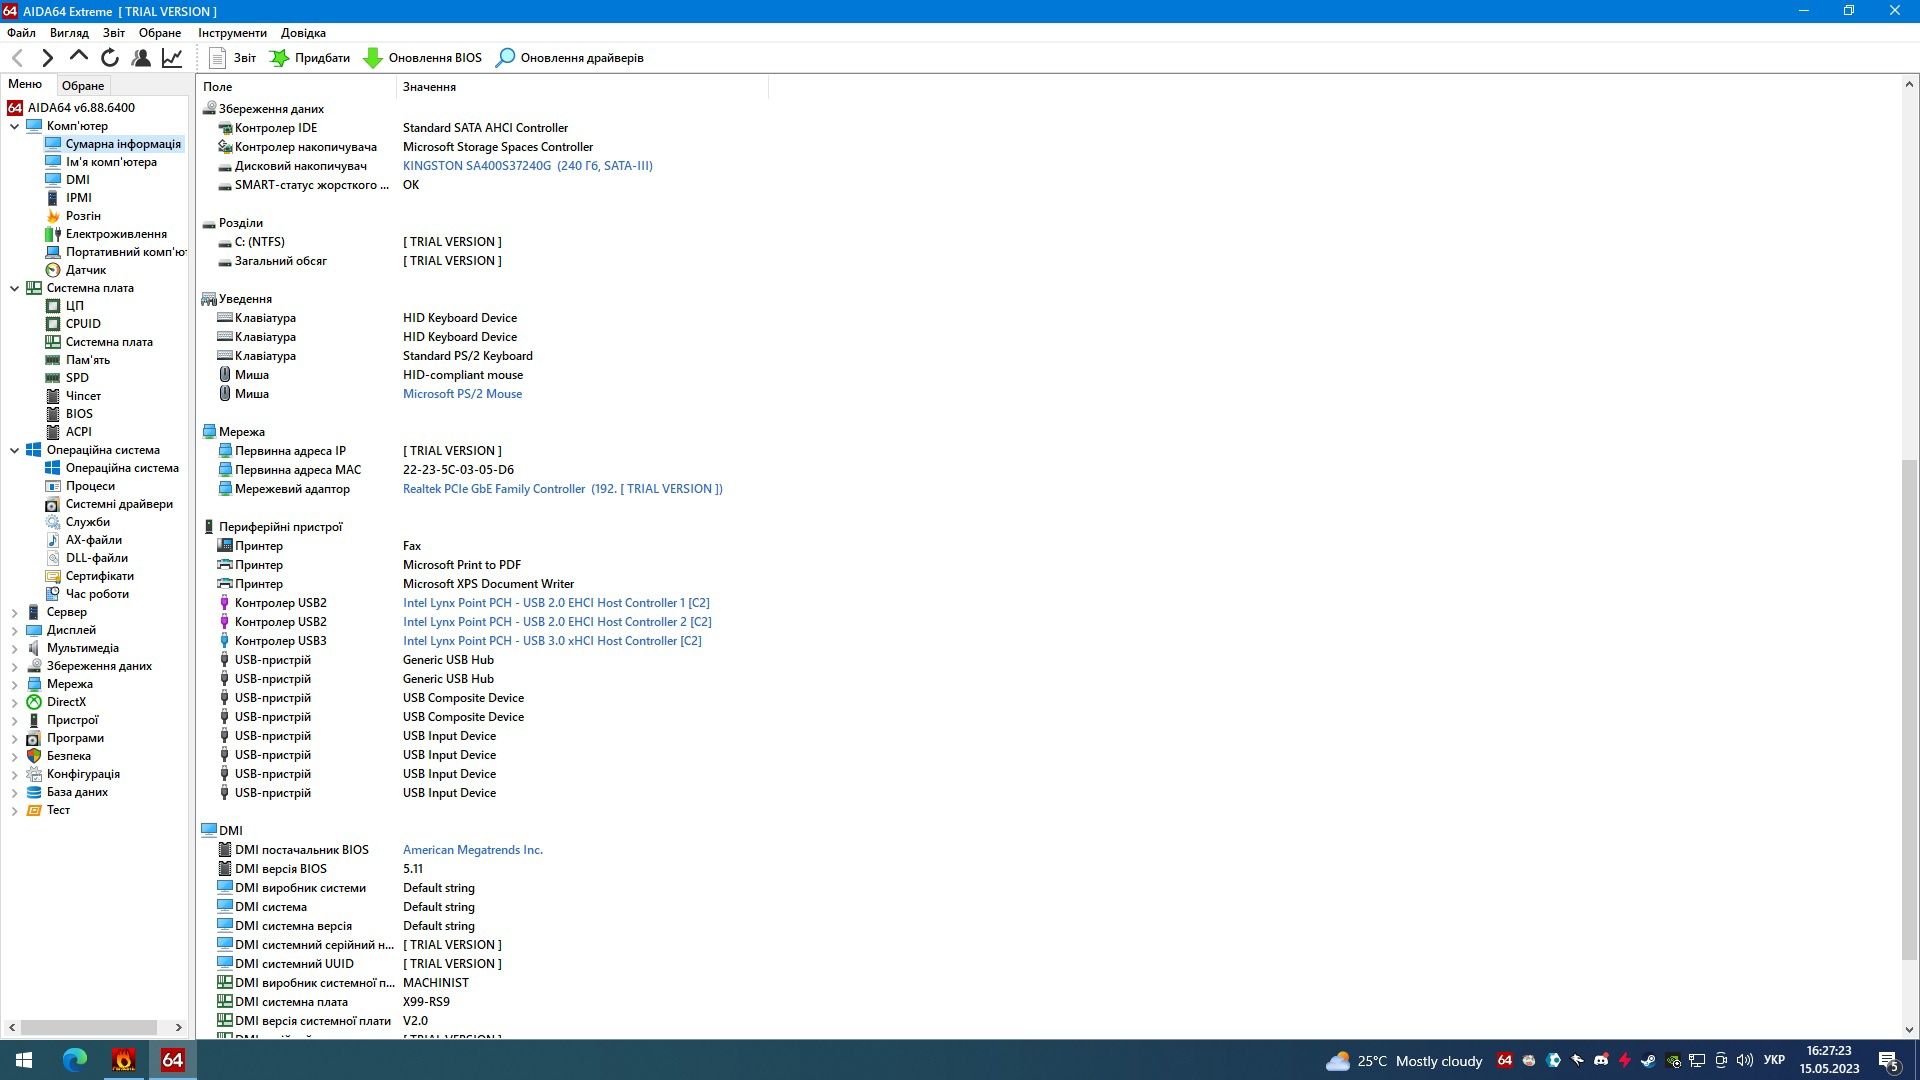Expand the Збереження даних tree node

[x=14, y=666]
